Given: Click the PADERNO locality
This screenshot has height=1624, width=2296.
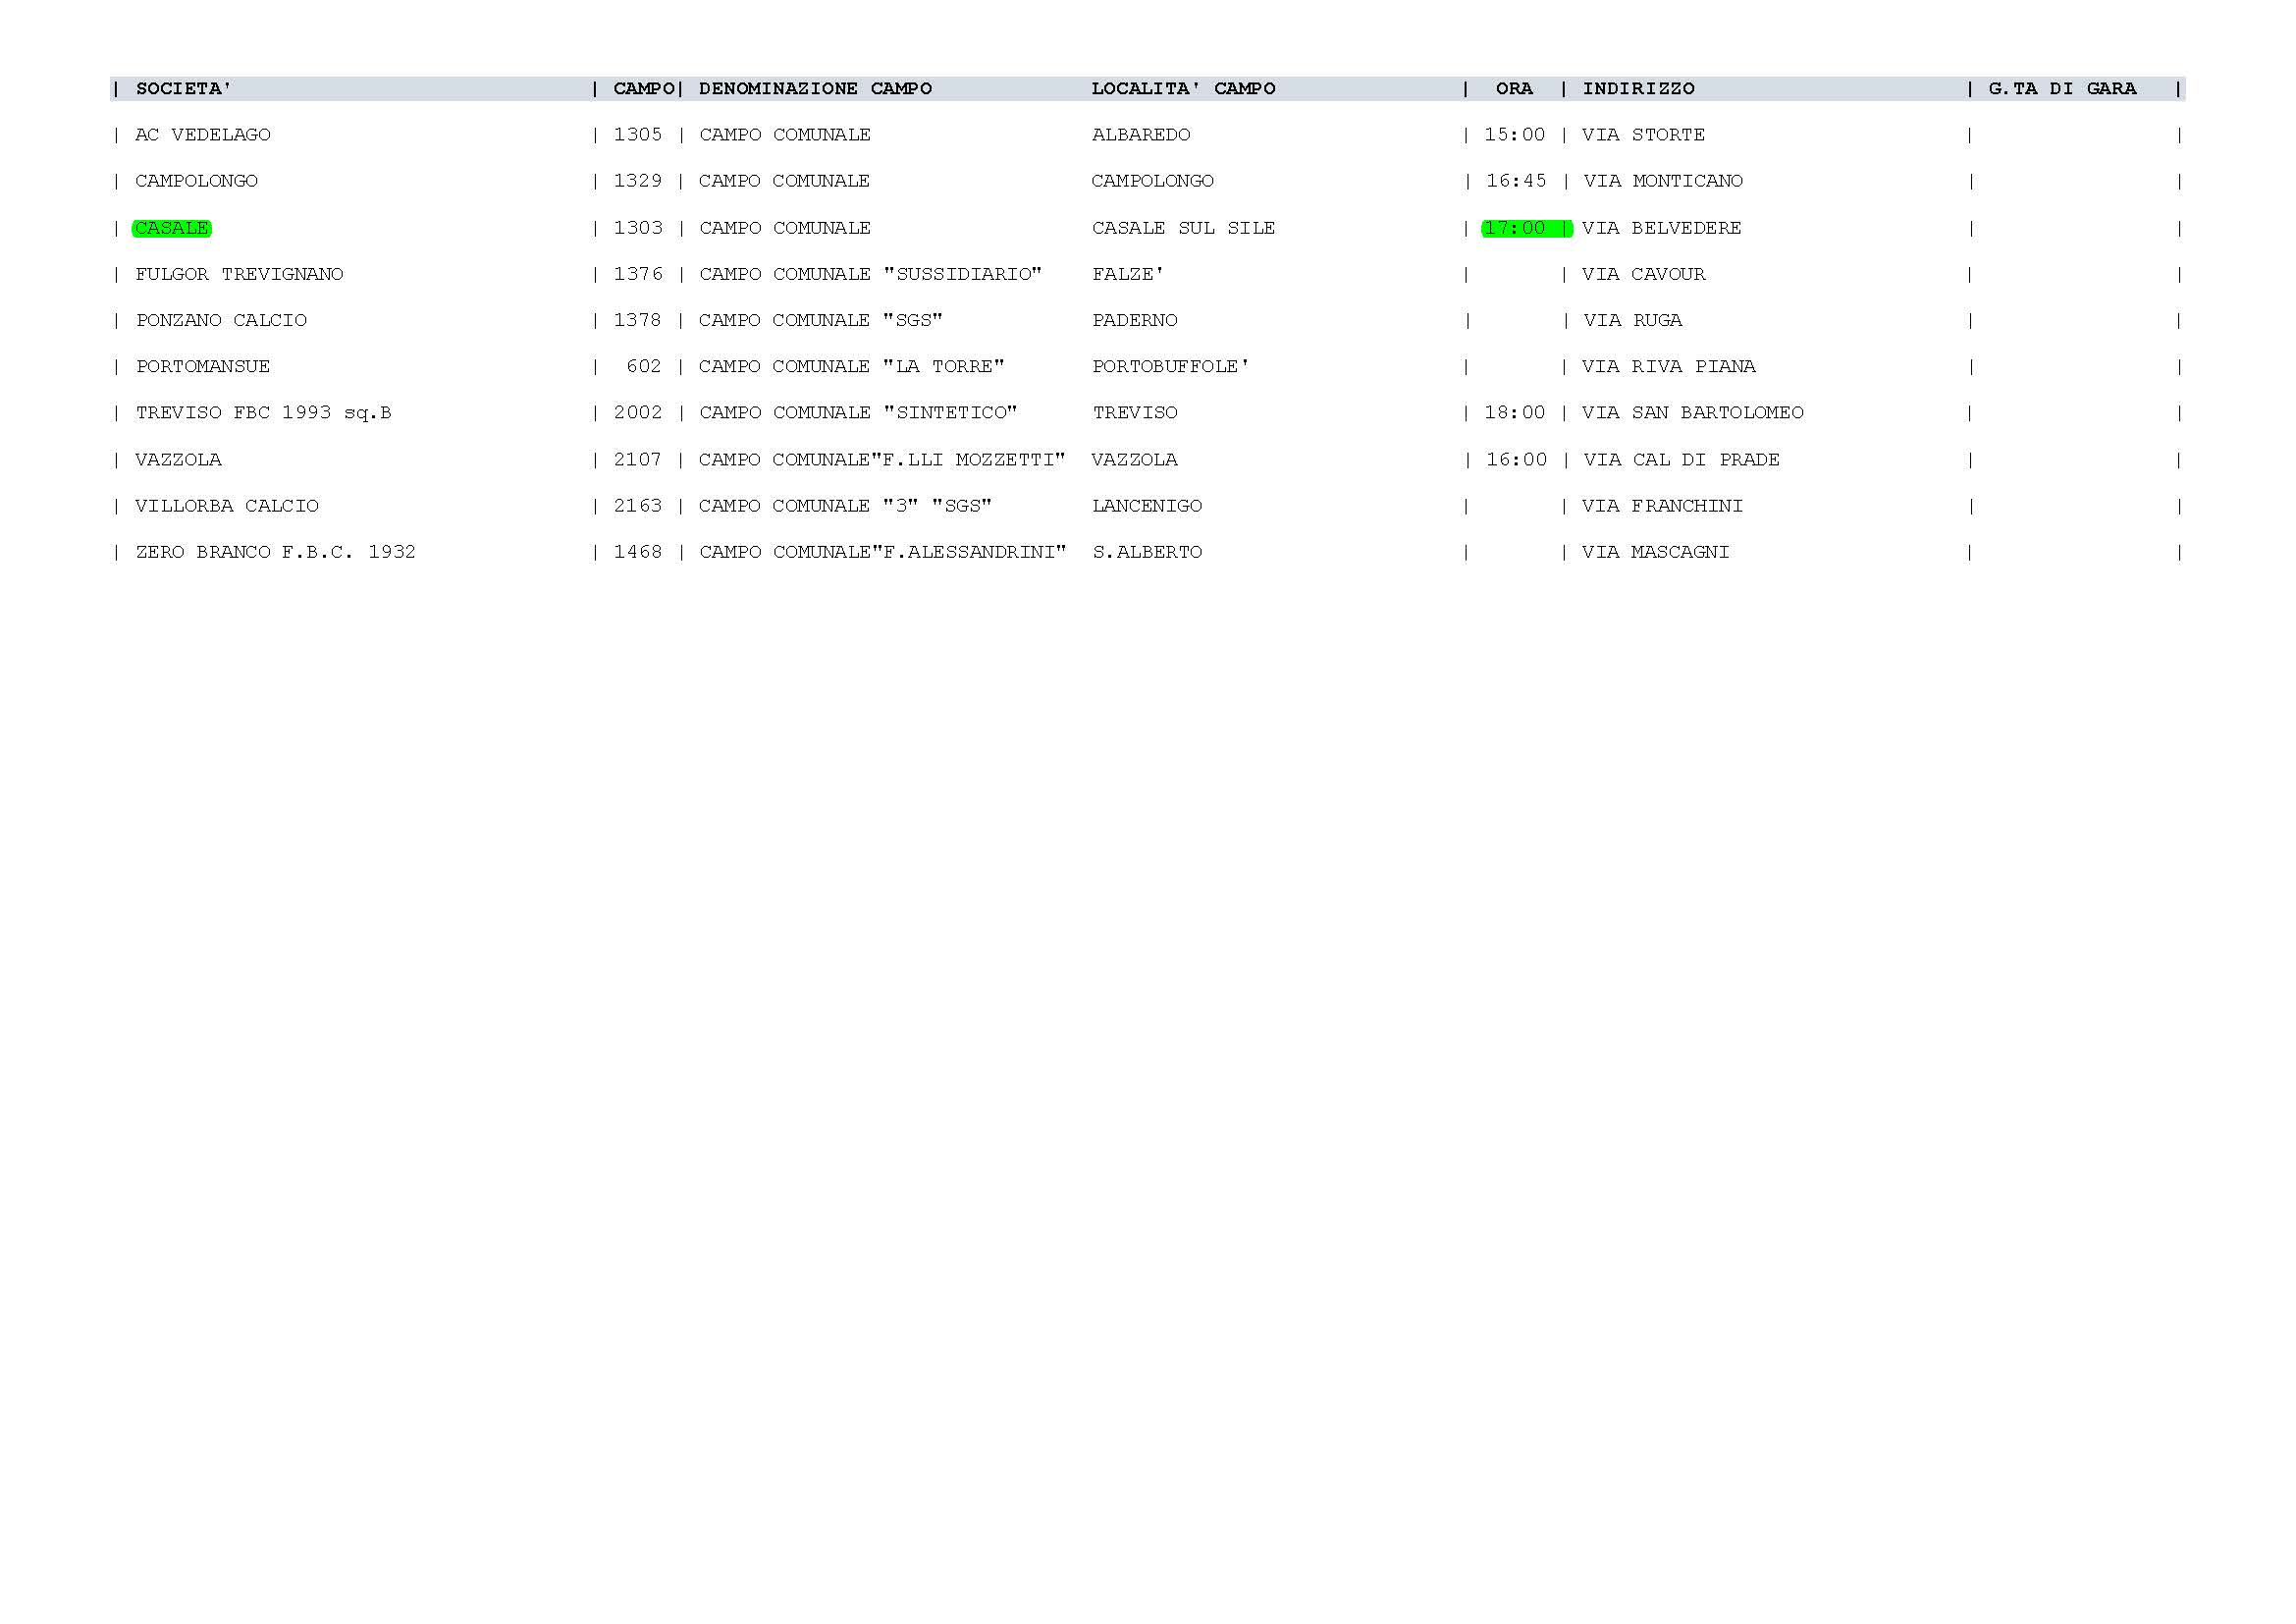Looking at the screenshot, I should click(1135, 320).
